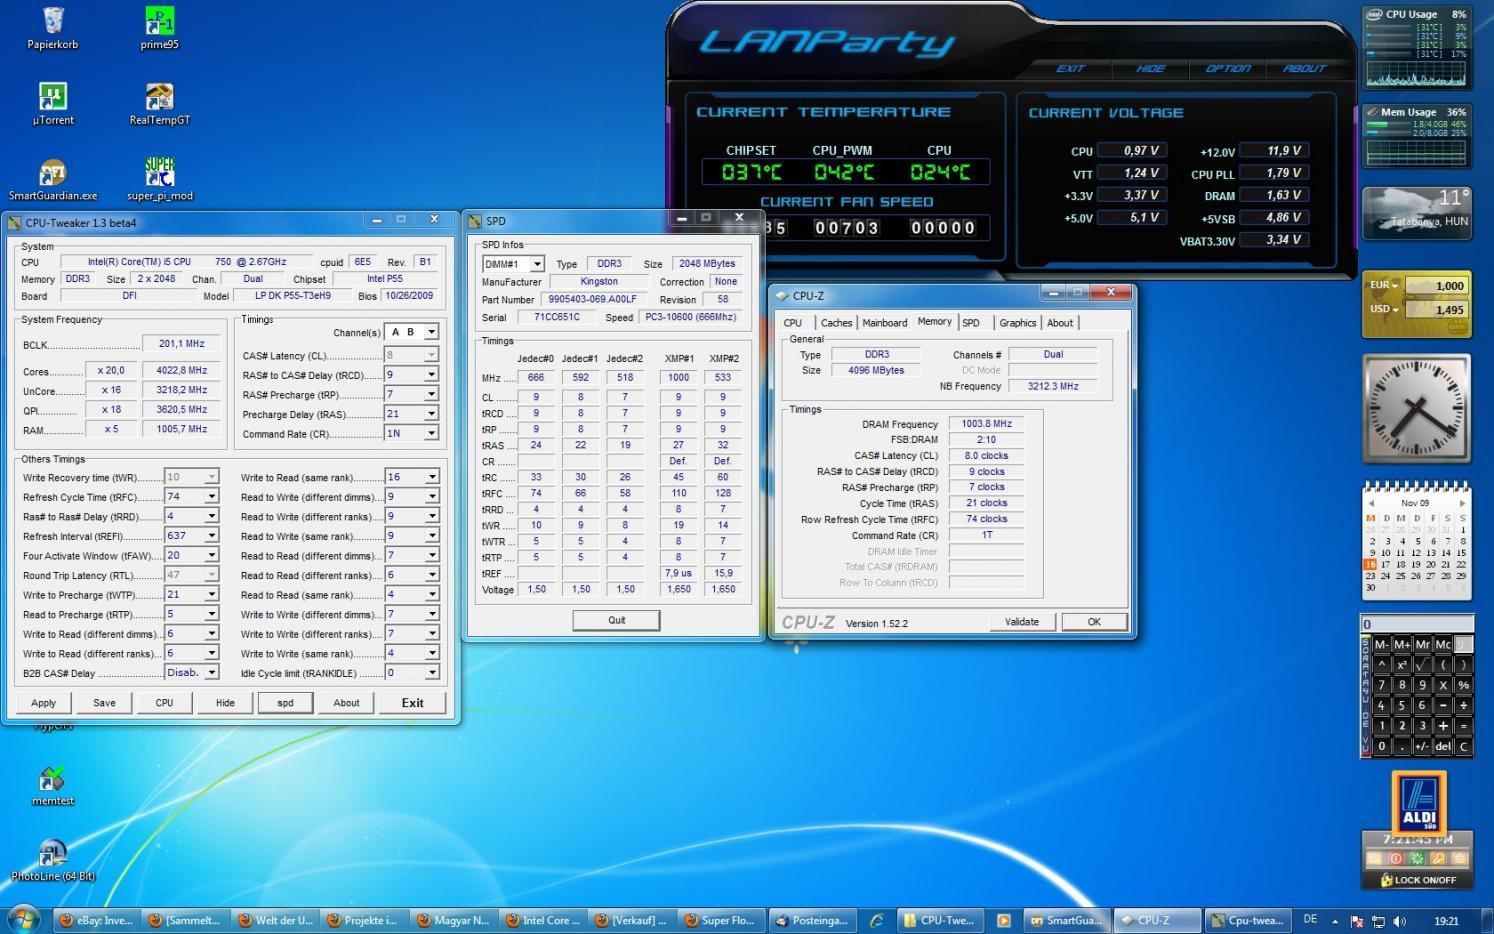Show hidden tray icons arrow
1494x934 pixels.
(1336, 920)
